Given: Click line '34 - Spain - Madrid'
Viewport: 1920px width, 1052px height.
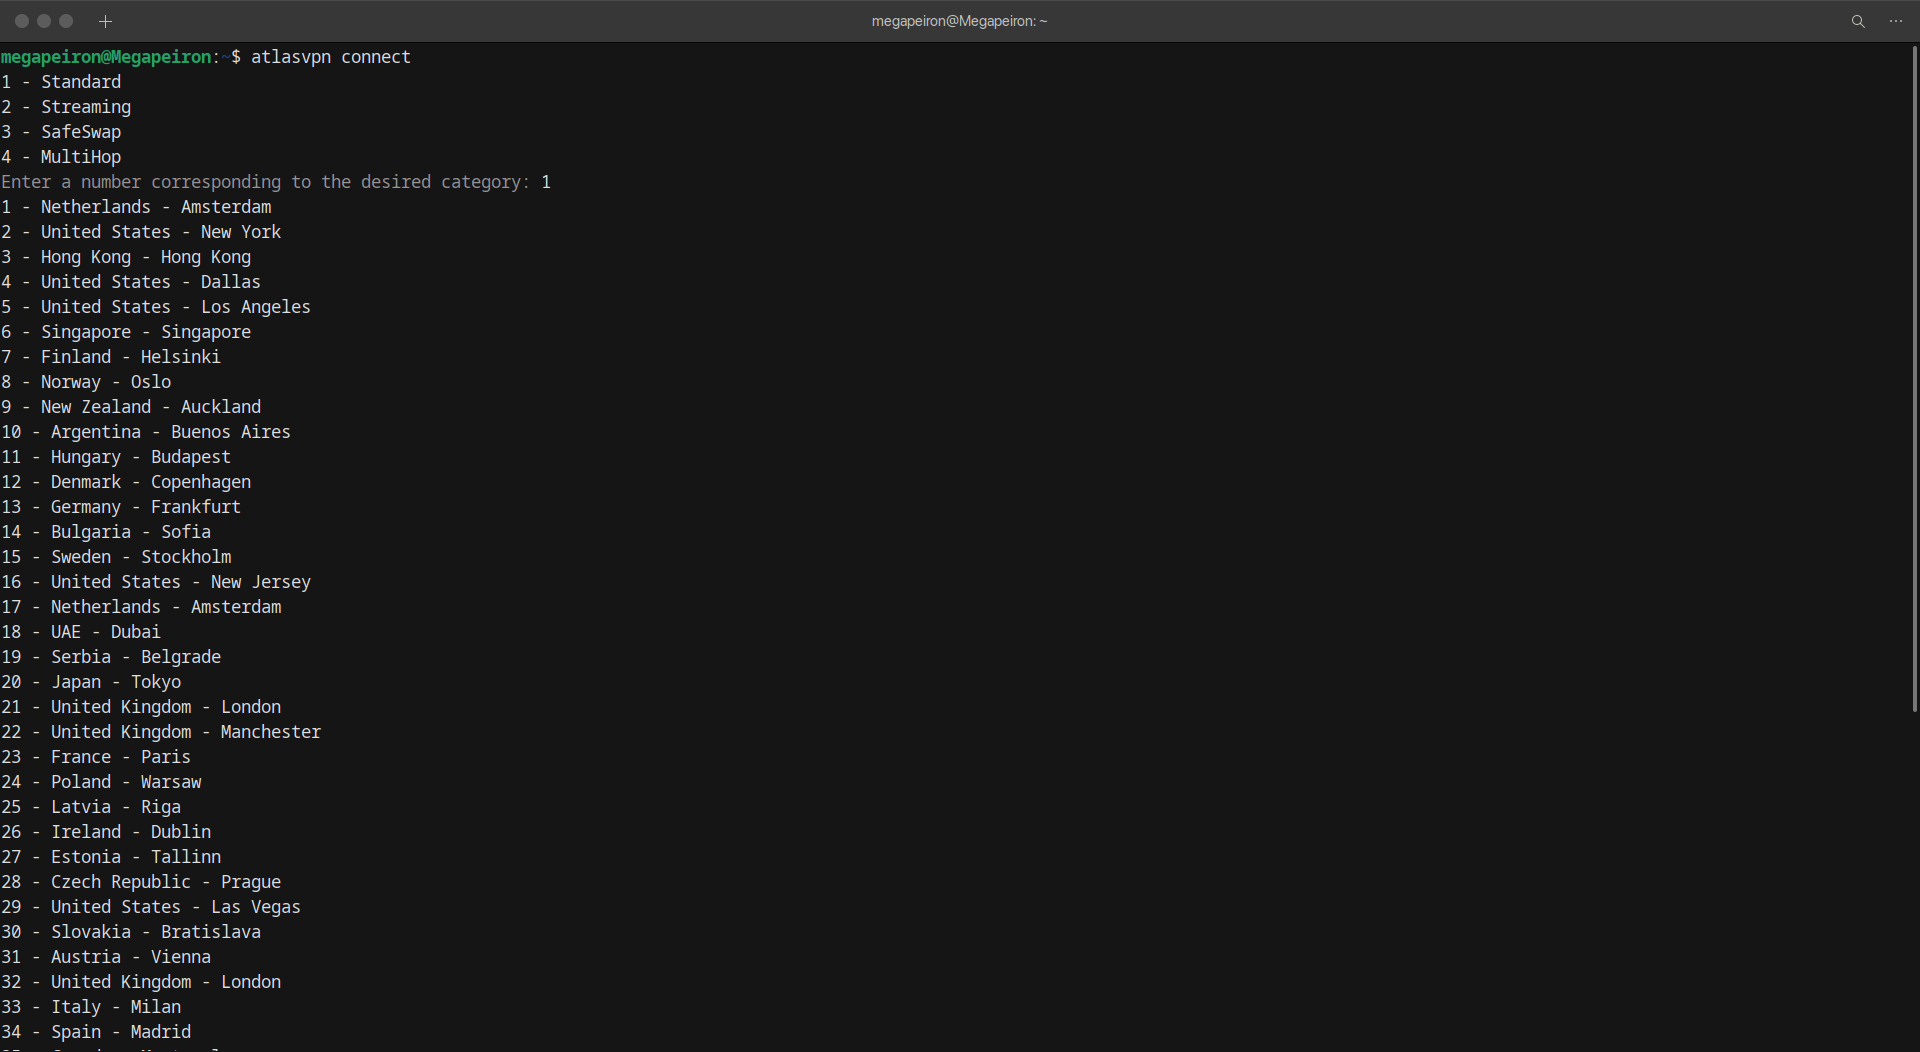Looking at the screenshot, I should pyautogui.click(x=96, y=1032).
